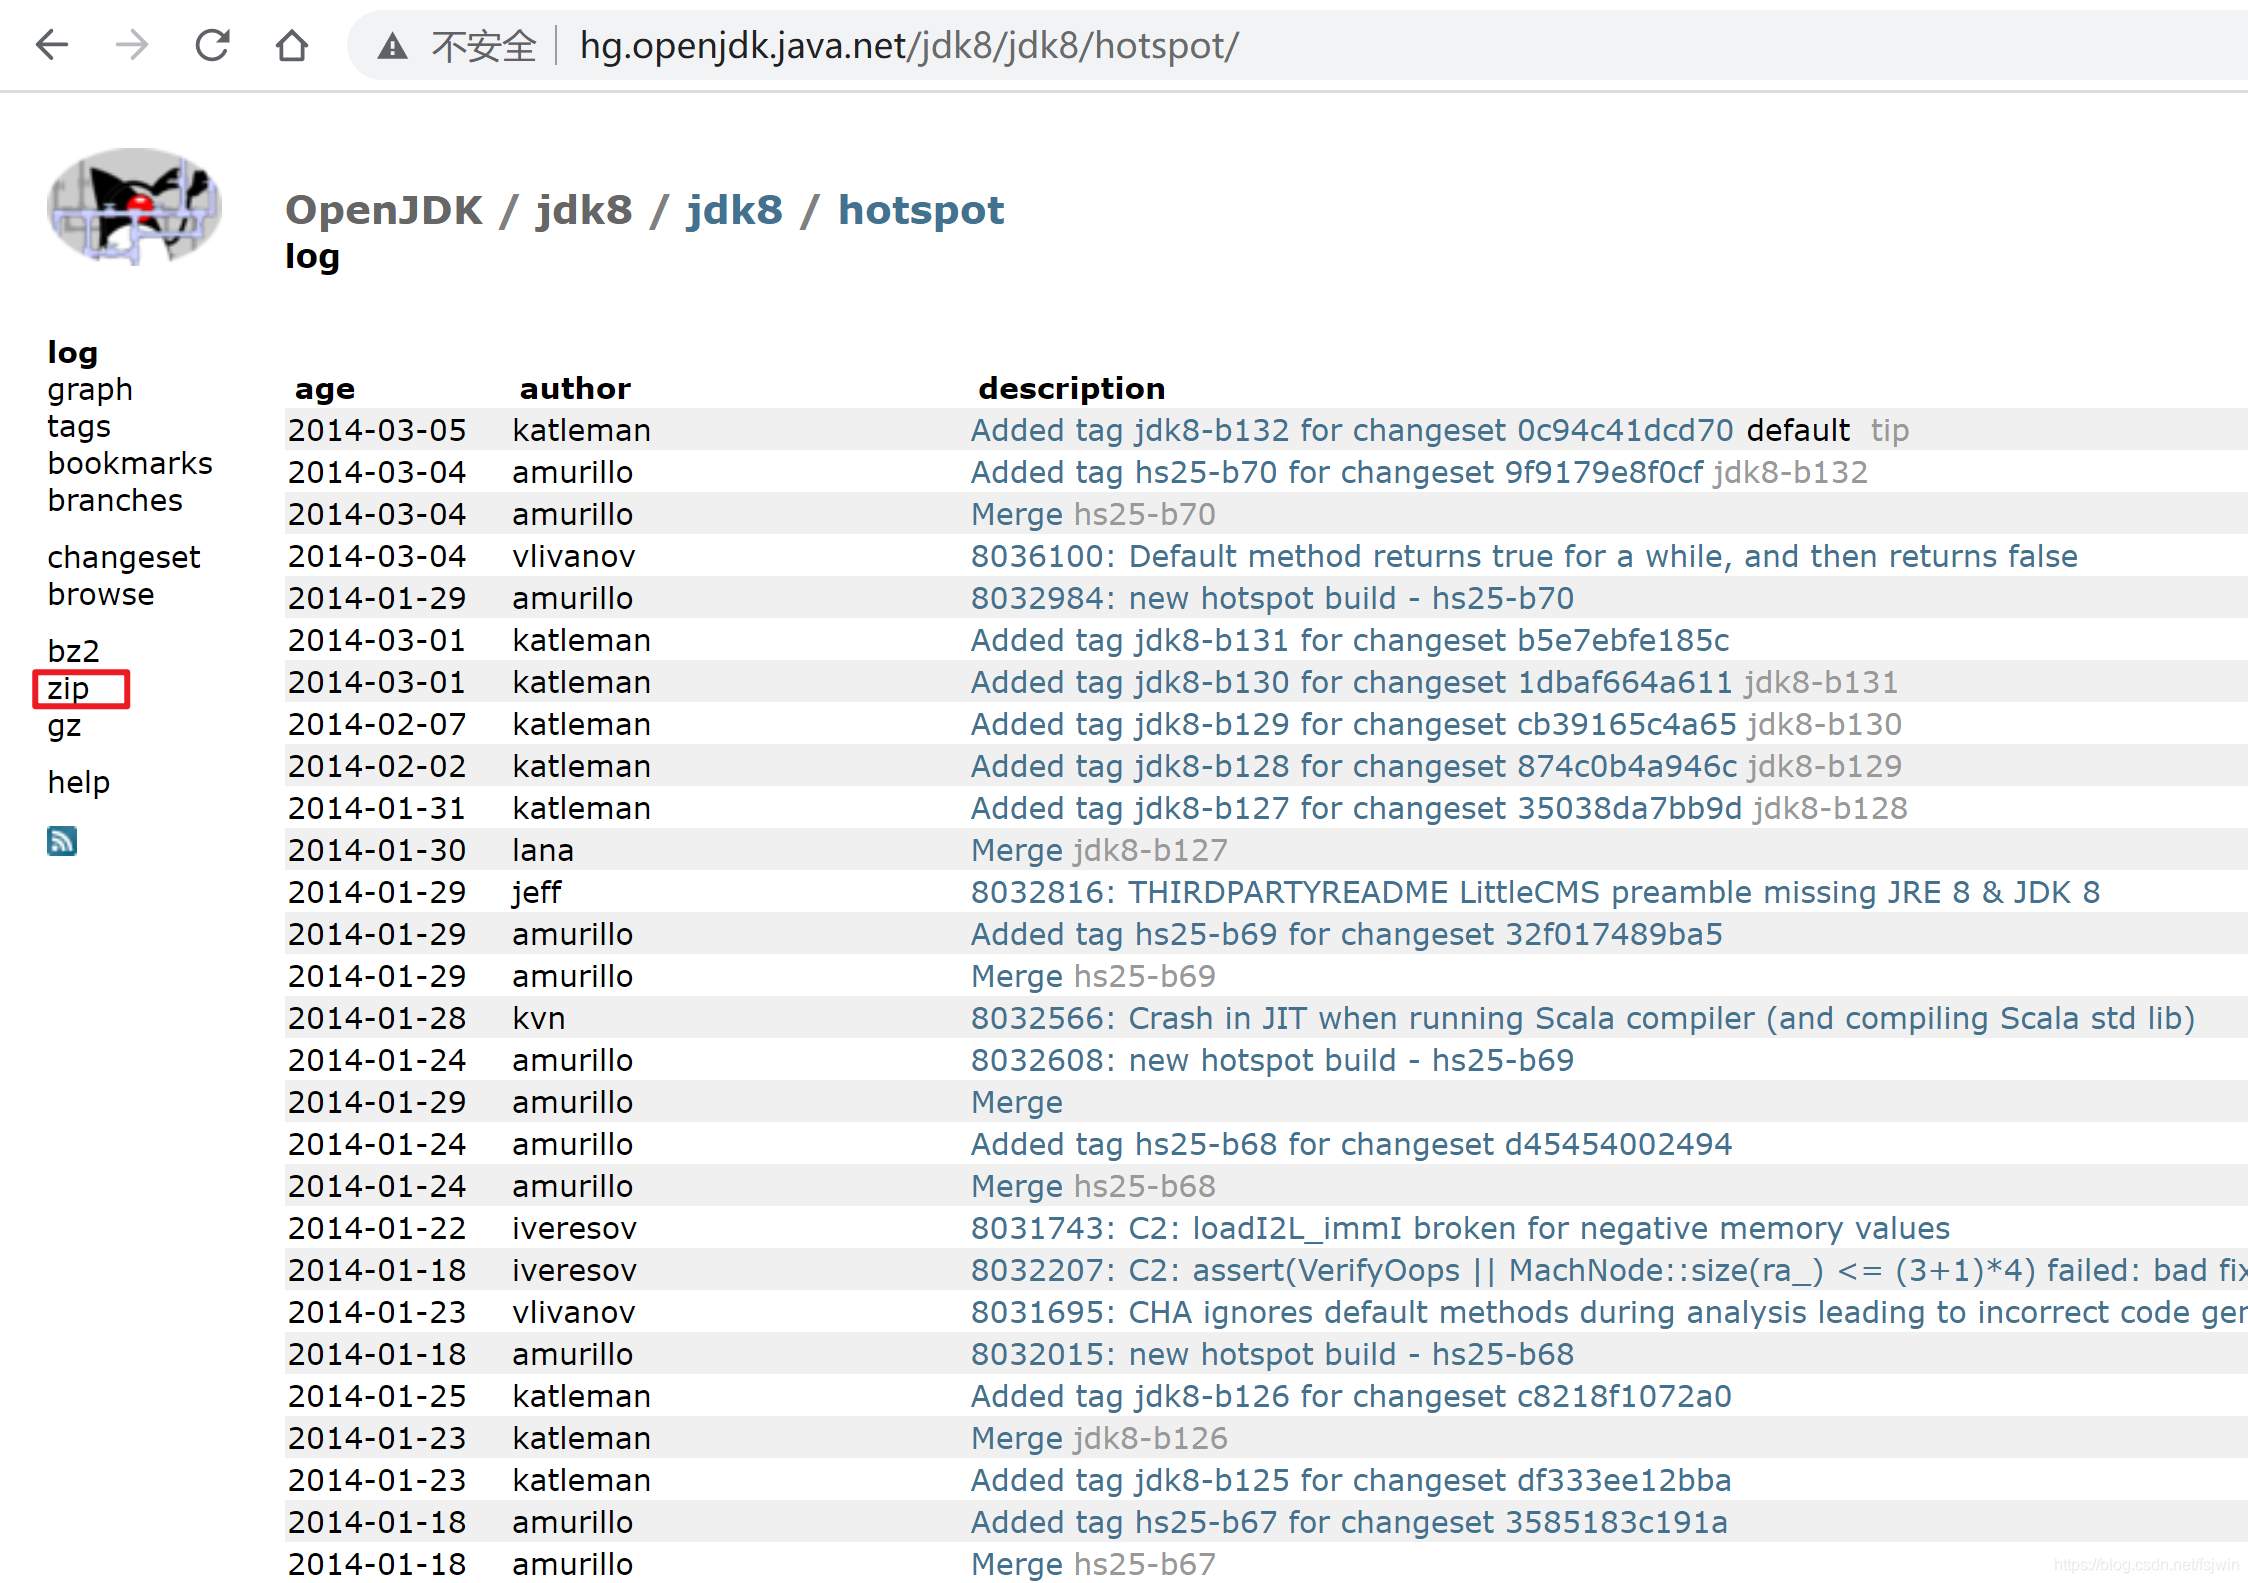Go to the browser home icon
Image resolution: width=2248 pixels, height=1583 pixels.
pos(292,45)
